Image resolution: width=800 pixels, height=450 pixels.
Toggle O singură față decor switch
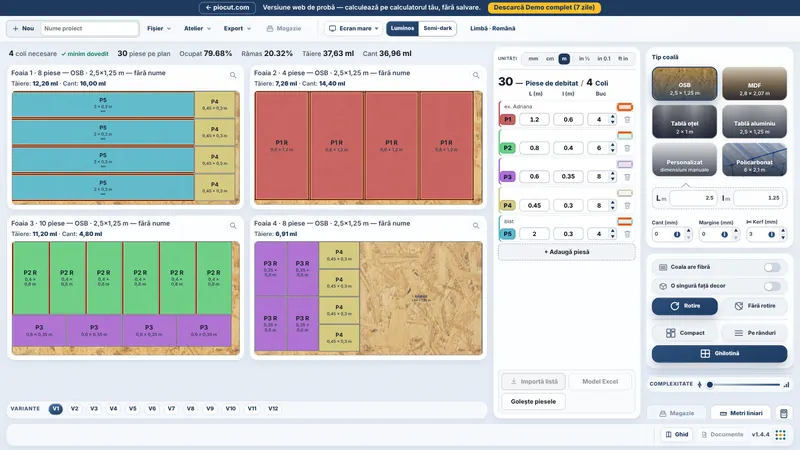click(x=772, y=286)
